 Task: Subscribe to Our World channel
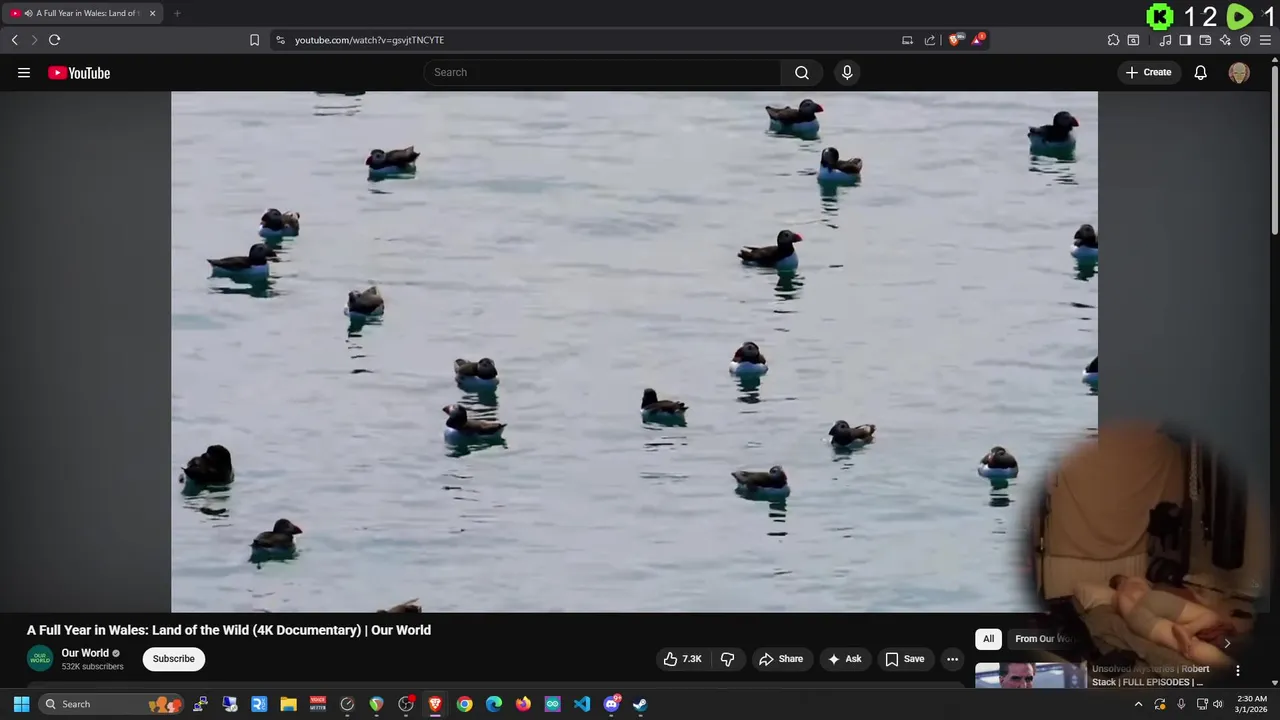click(x=173, y=659)
